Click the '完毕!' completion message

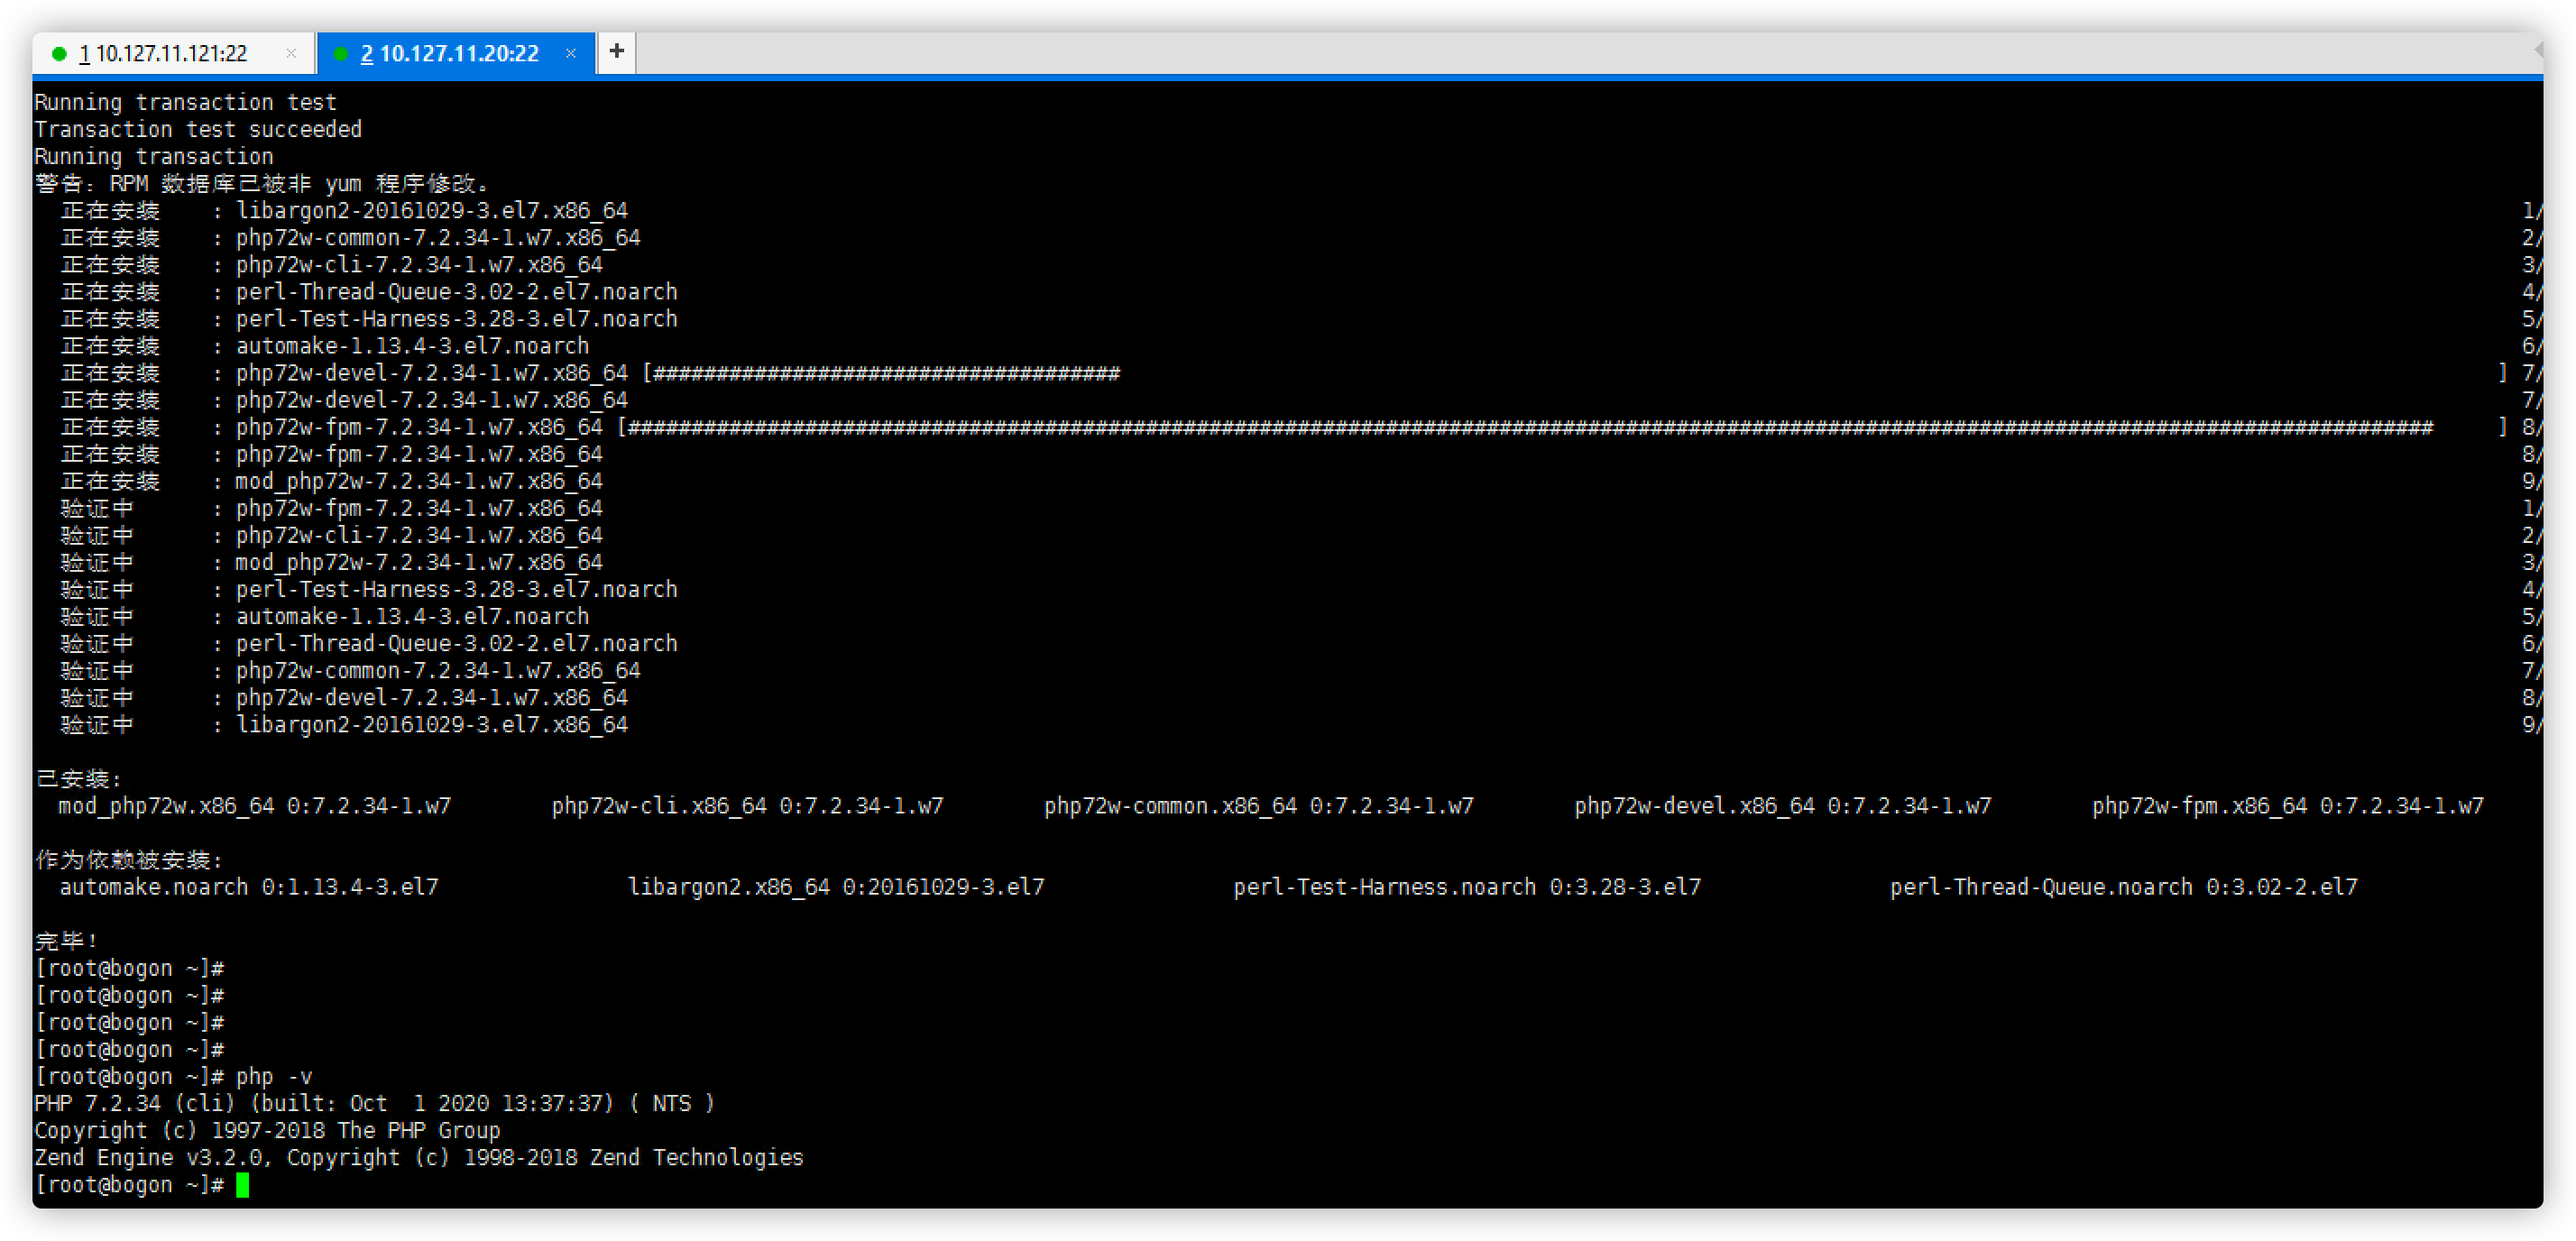coord(66,941)
